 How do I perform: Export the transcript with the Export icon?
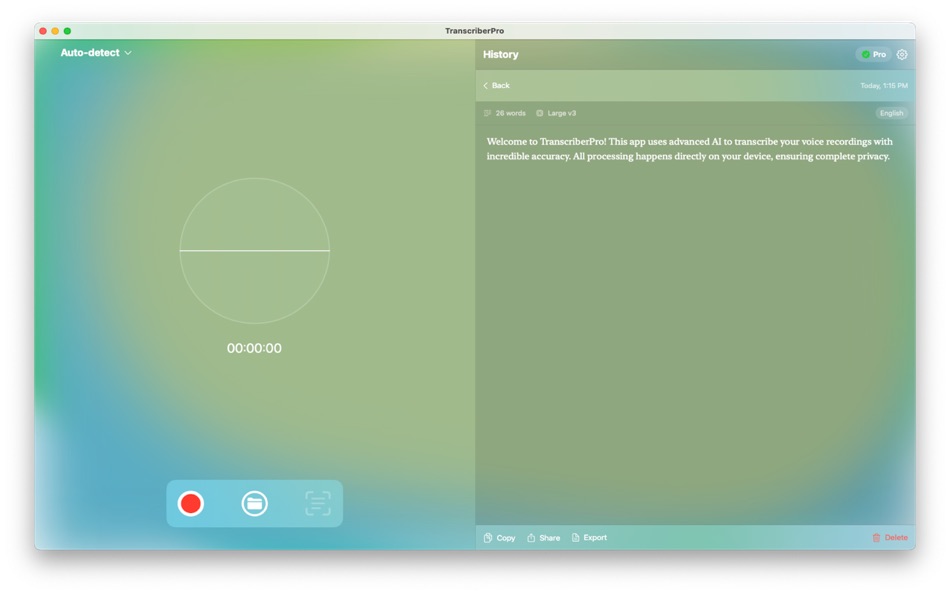(x=588, y=537)
